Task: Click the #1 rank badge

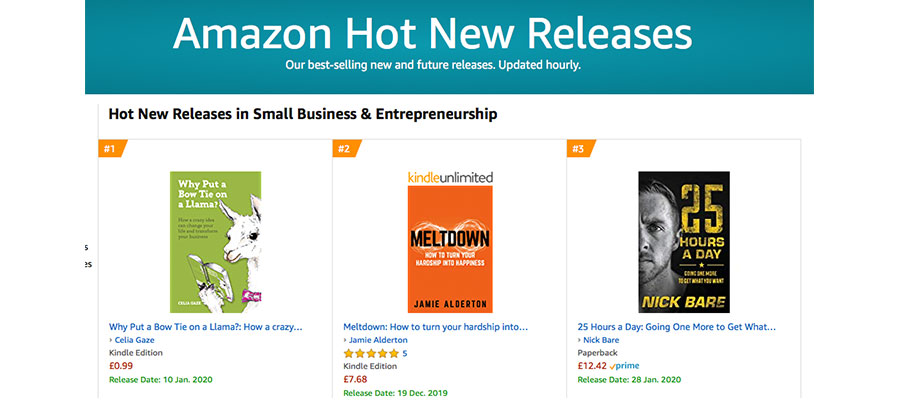Action: point(109,149)
